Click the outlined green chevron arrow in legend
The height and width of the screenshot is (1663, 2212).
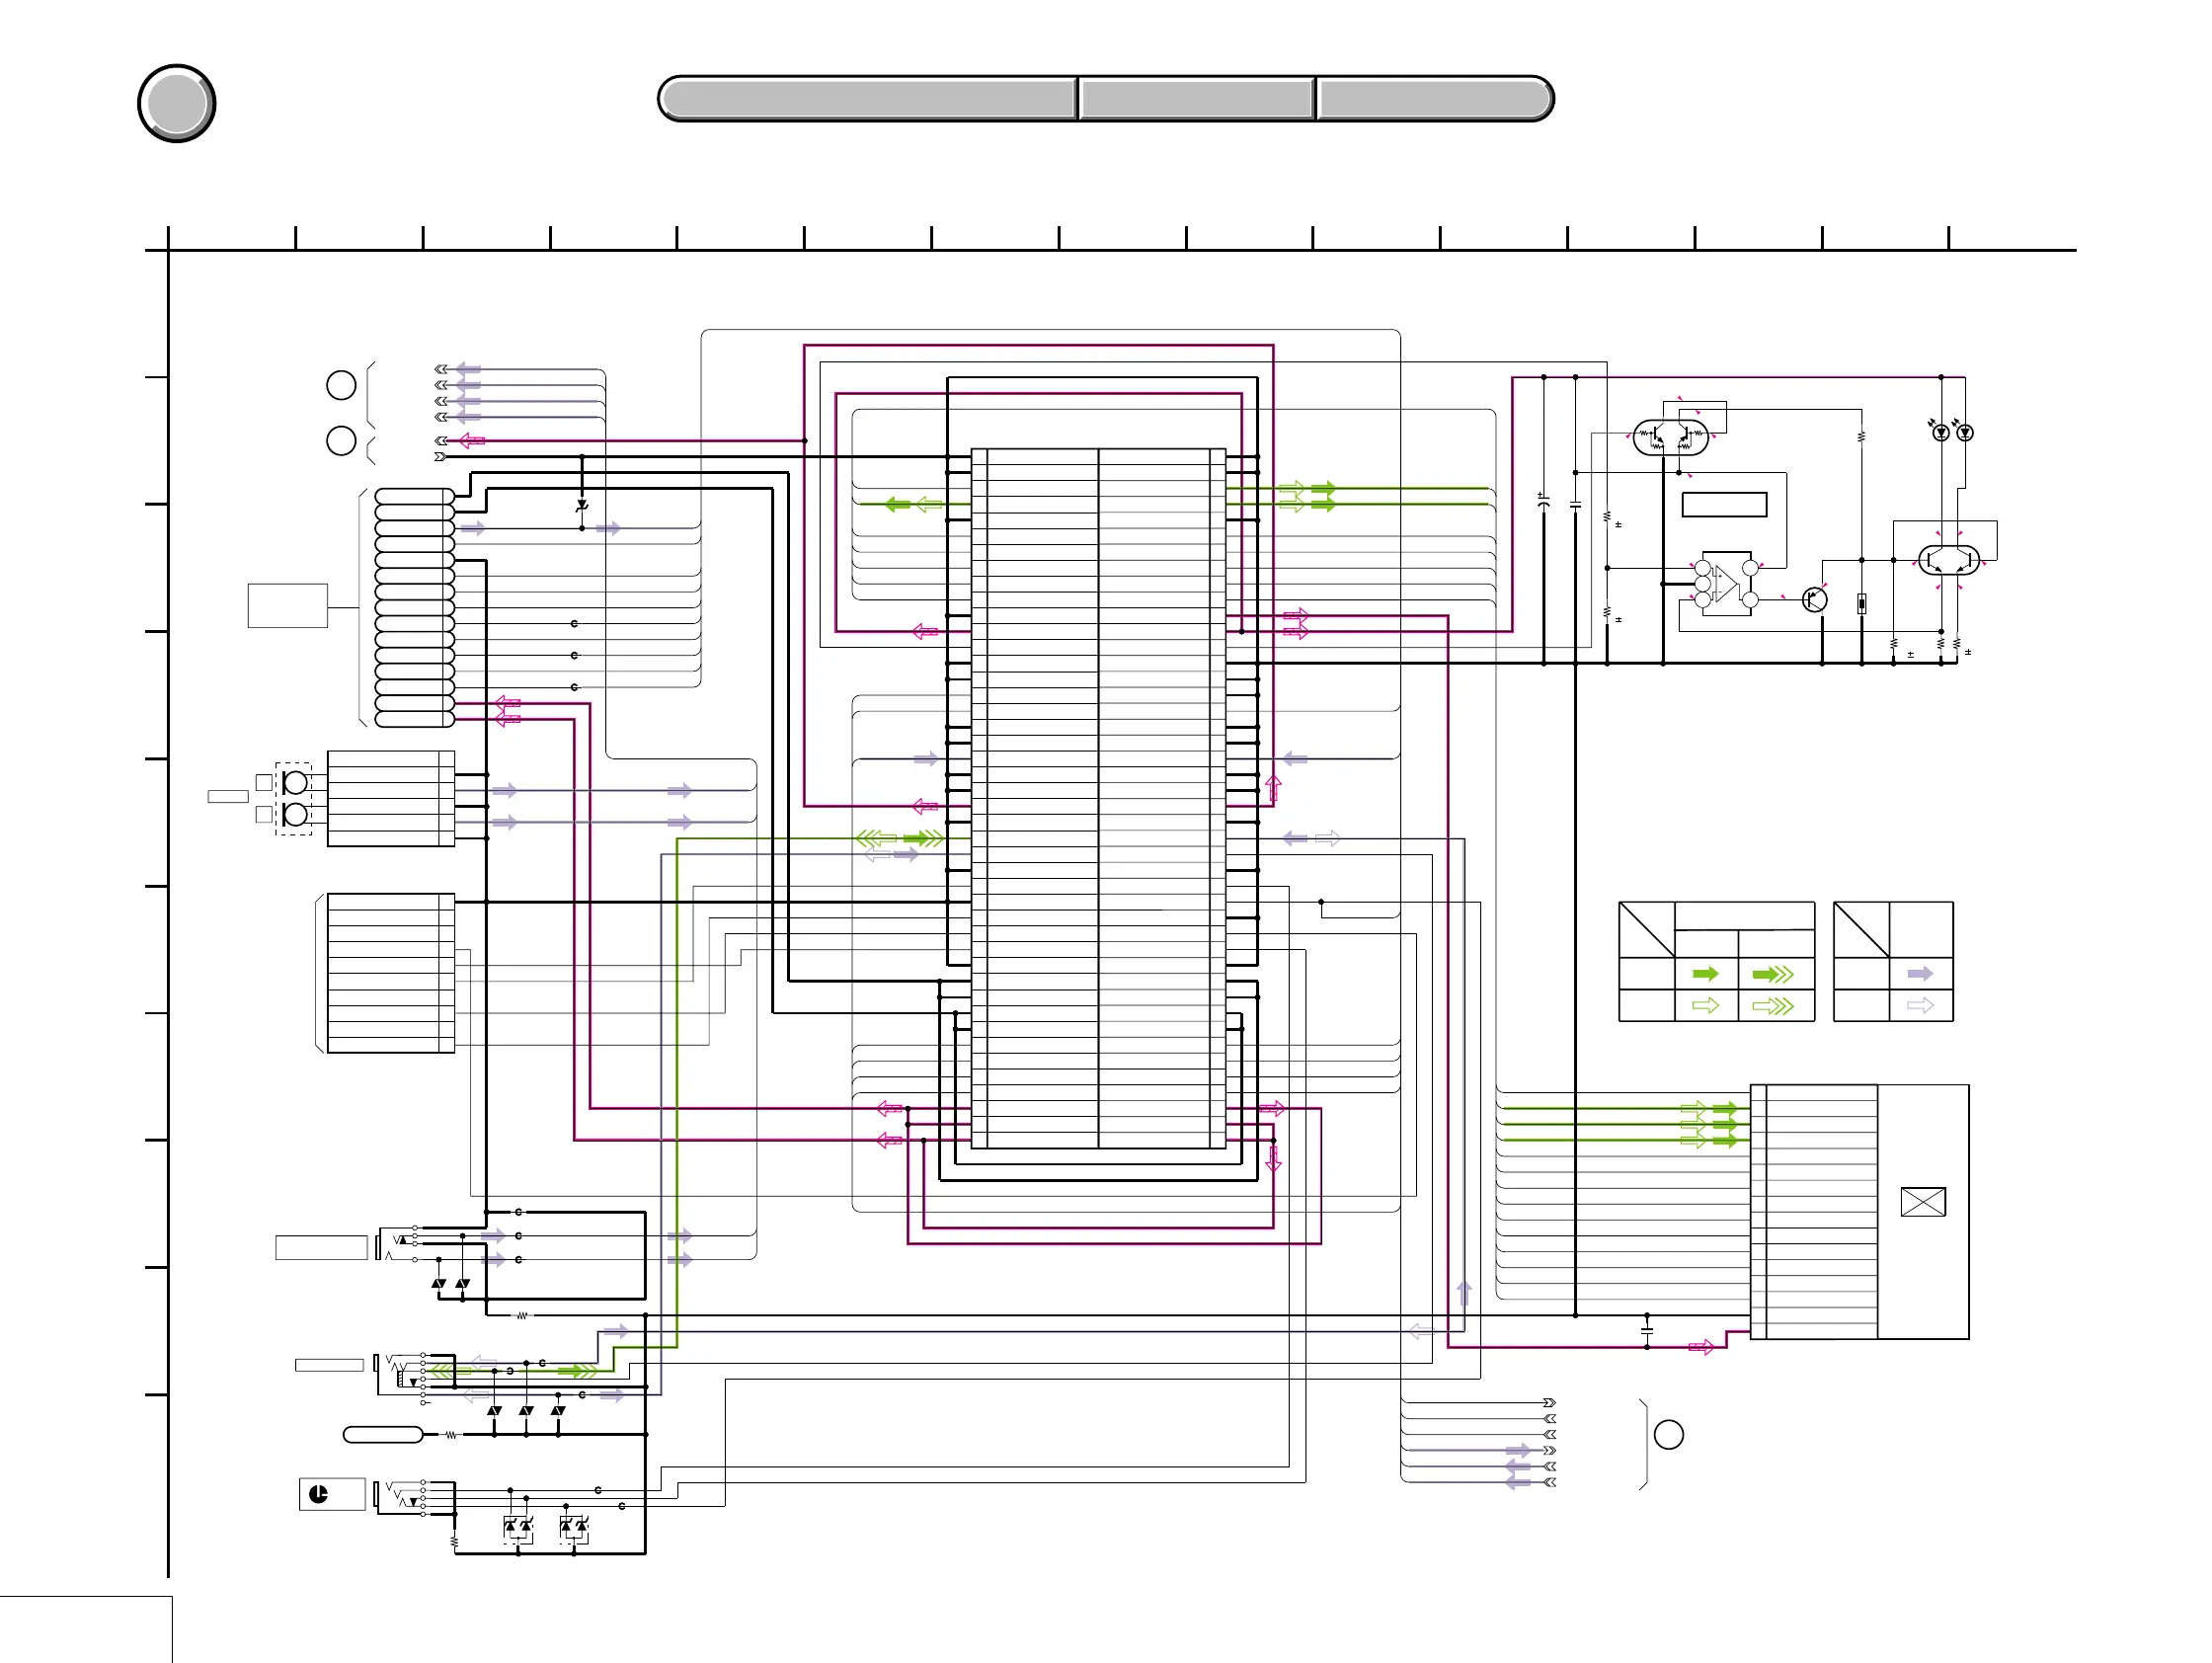(x=1773, y=1006)
